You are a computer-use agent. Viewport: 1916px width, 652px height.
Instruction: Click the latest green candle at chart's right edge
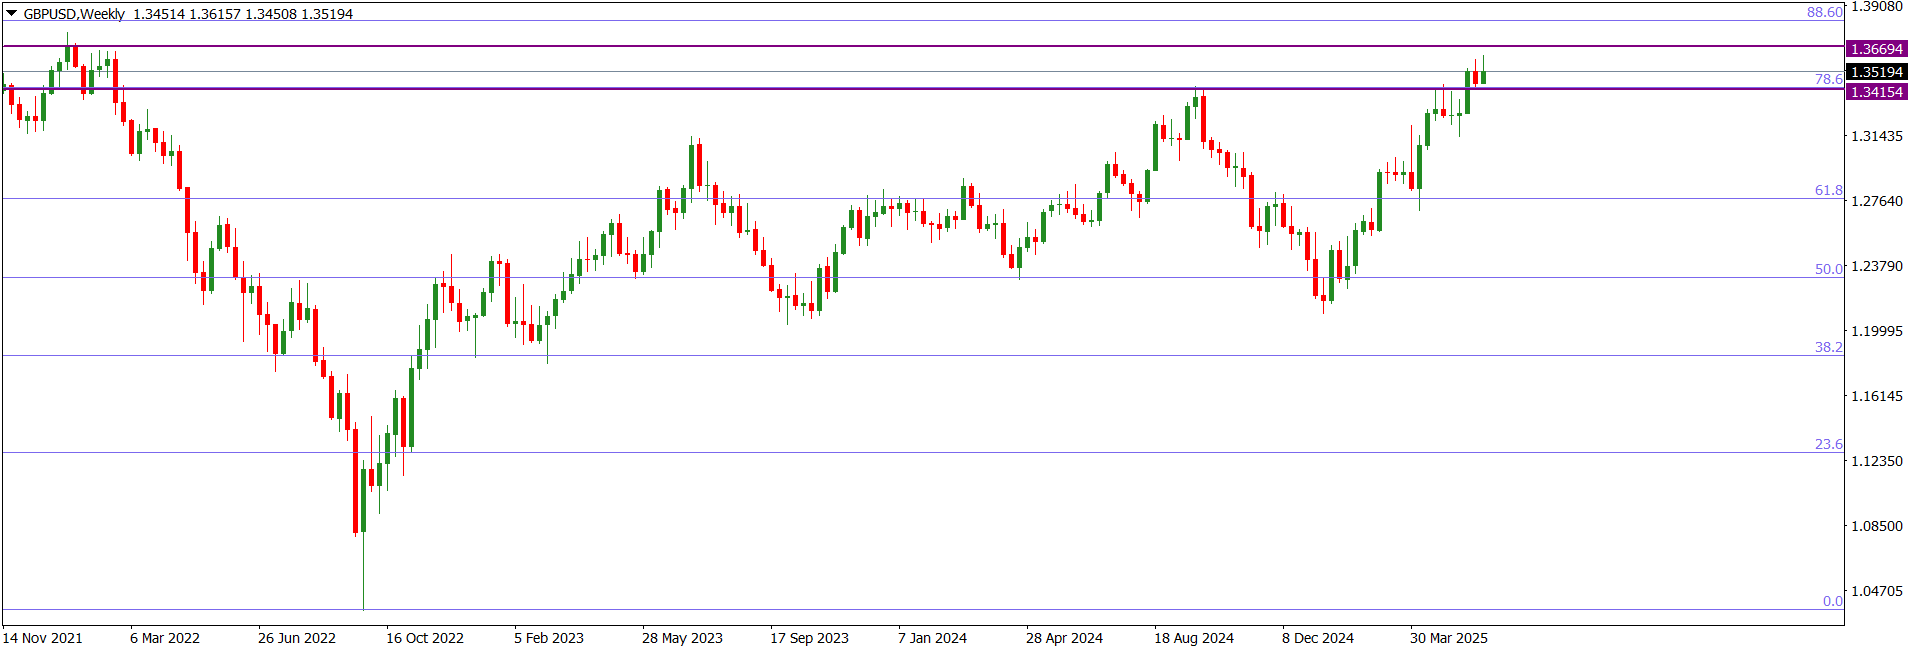pyautogui.click(x=1483, y=77)
